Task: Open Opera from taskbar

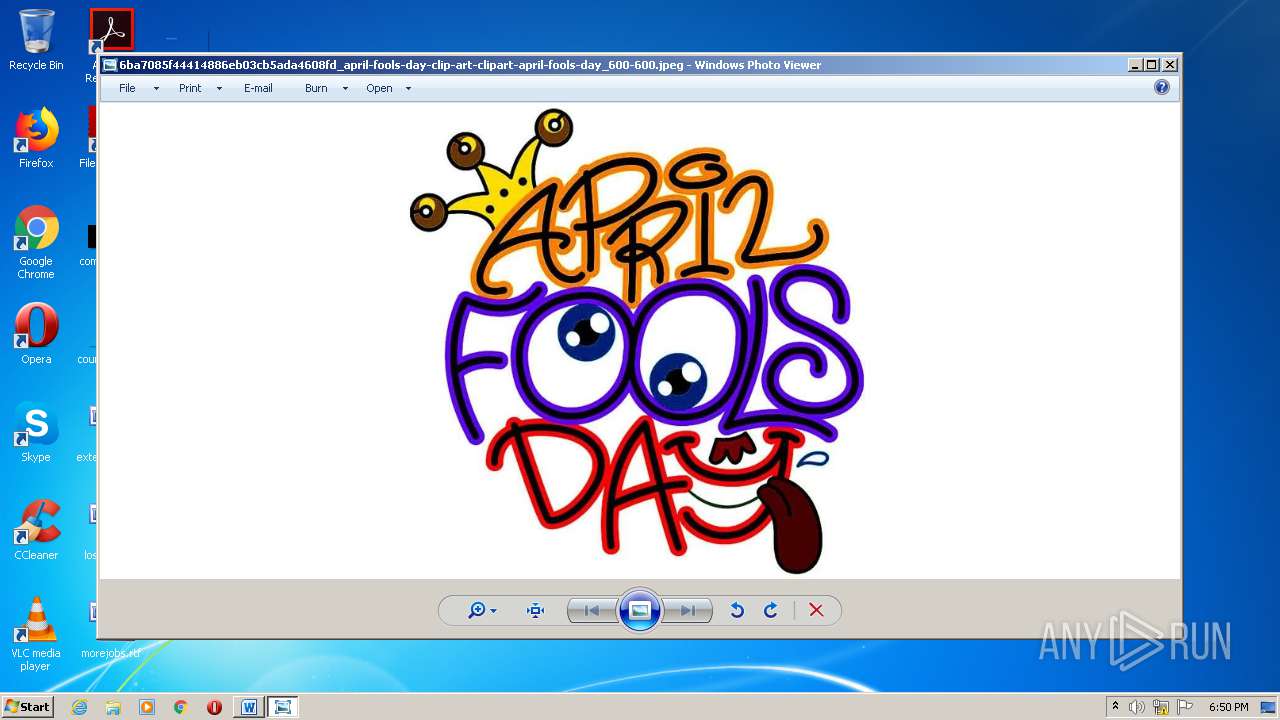Action: 214,707
